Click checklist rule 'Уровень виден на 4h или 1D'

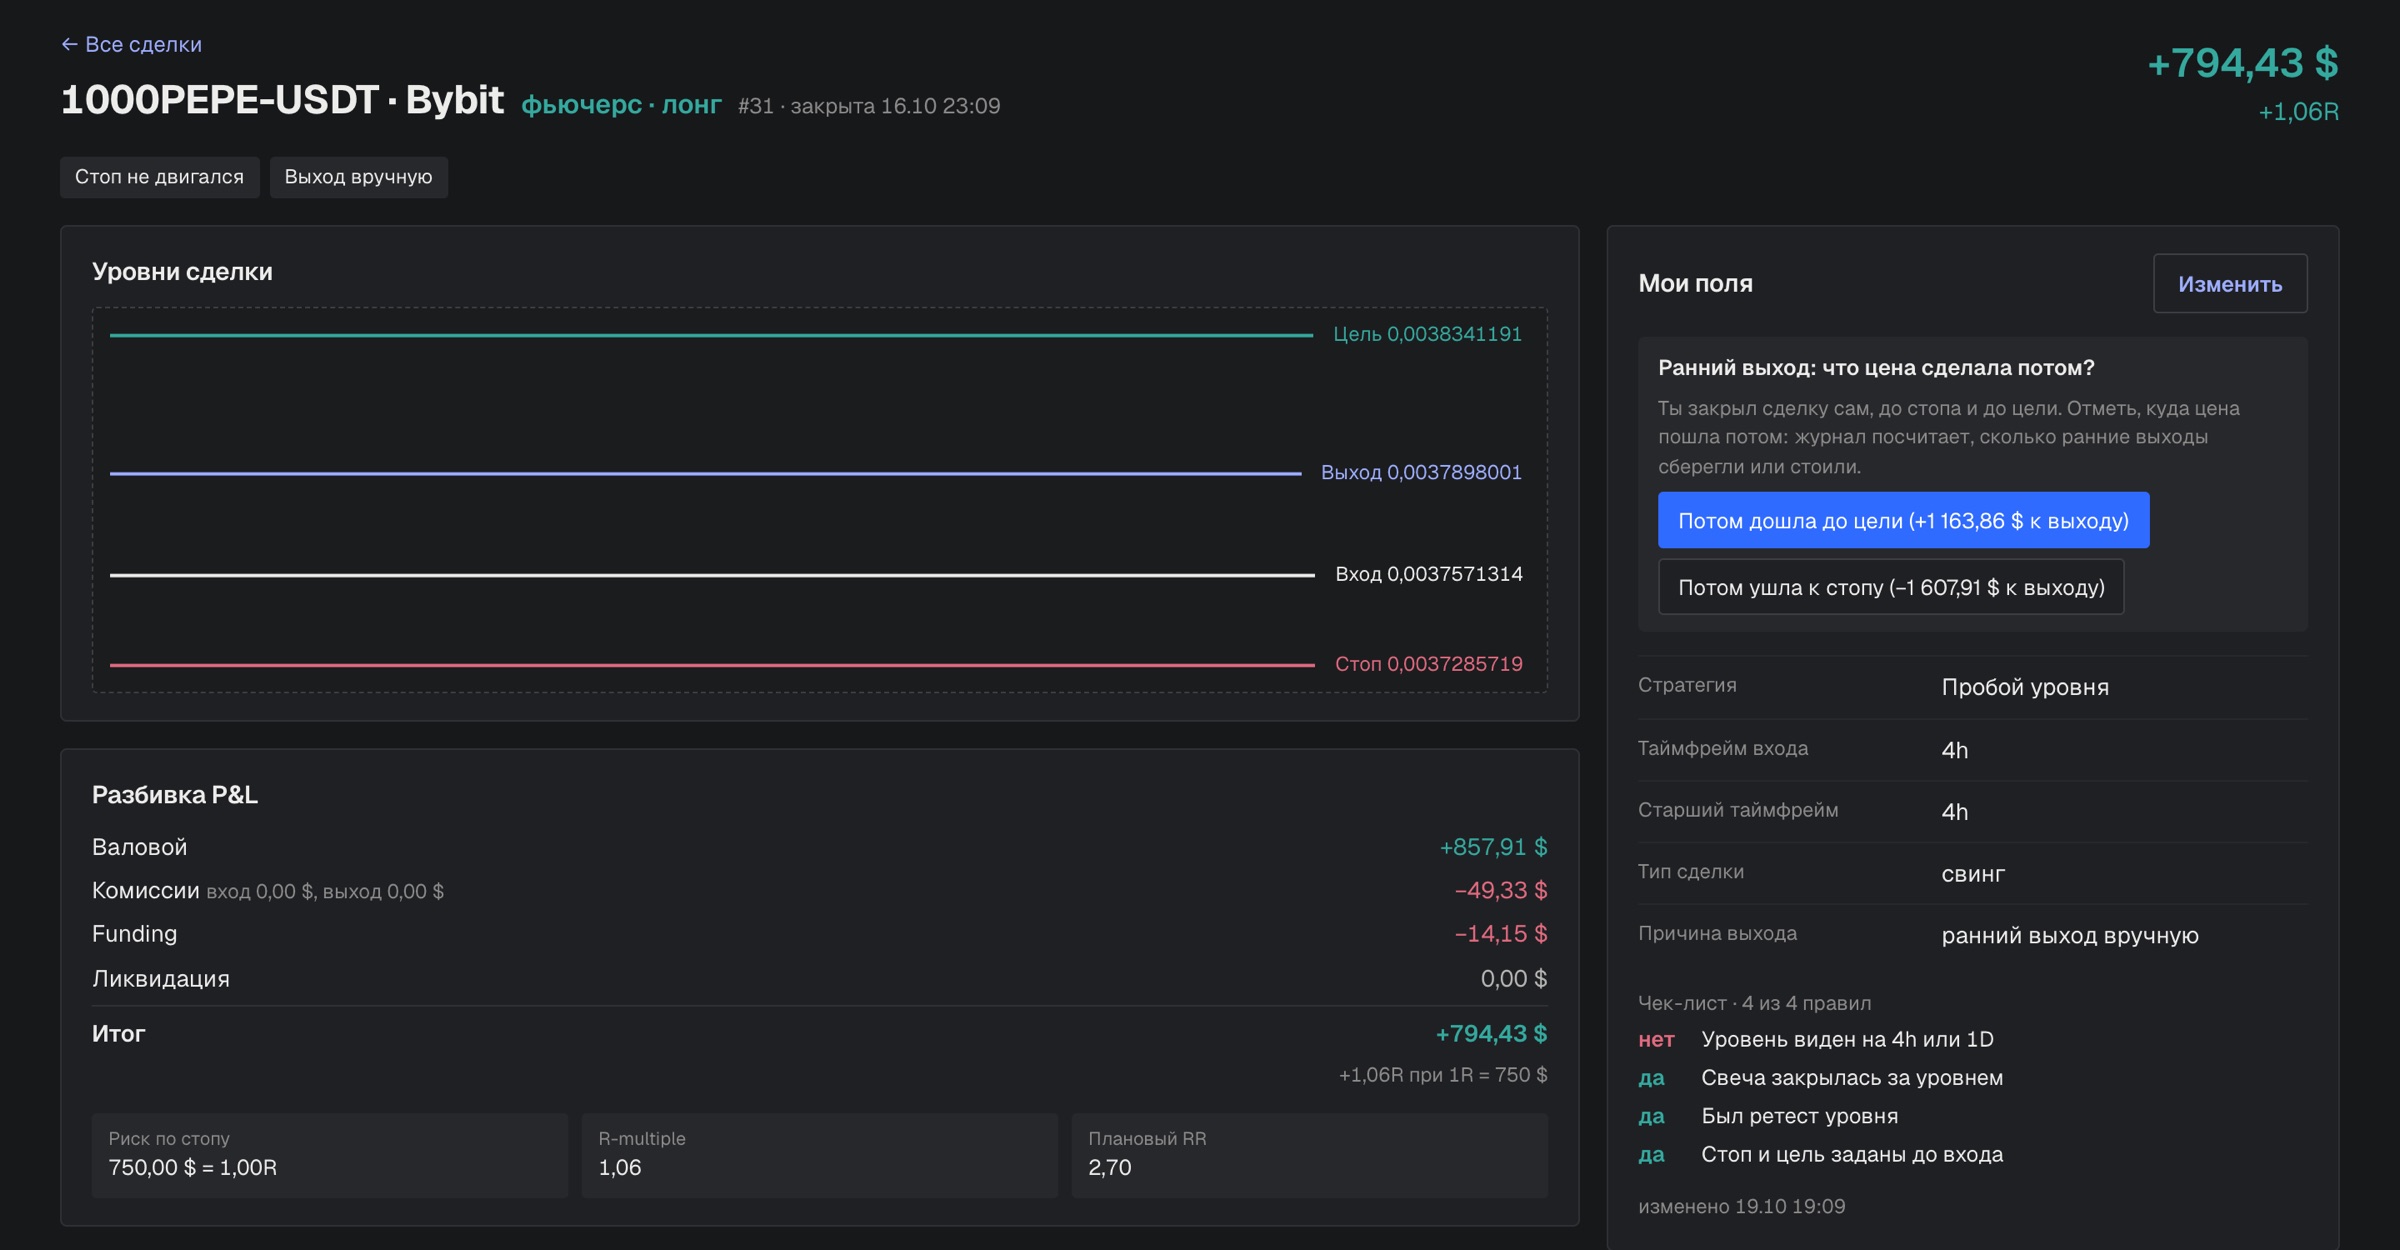[x=1847, y=1040]
